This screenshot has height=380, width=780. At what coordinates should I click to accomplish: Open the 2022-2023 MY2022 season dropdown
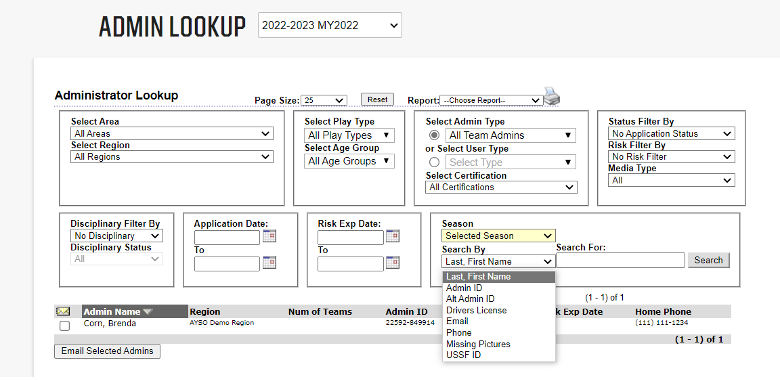(x=329, y=25)
